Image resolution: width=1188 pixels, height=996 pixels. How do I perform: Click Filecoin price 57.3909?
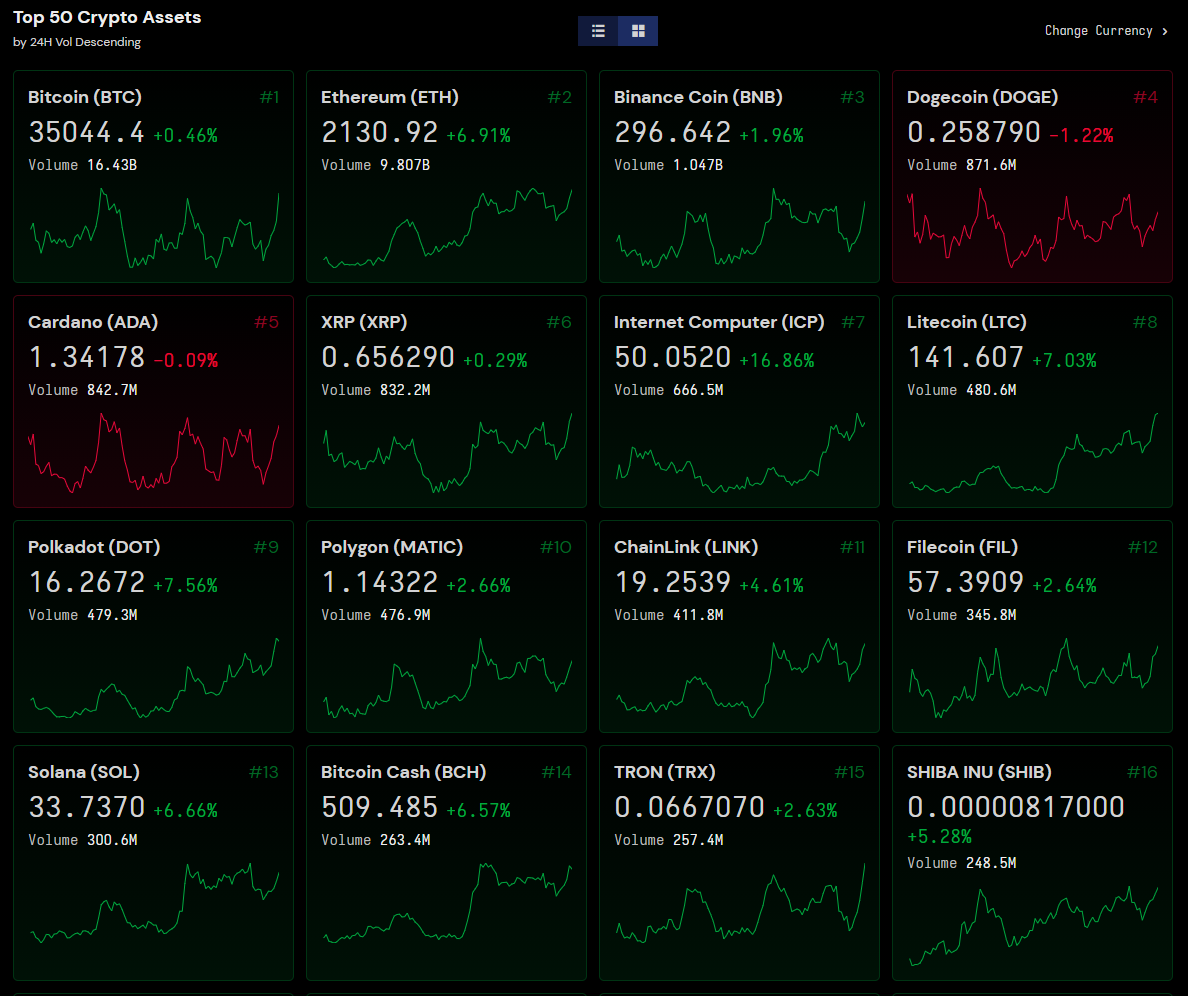[x=965, y=582]
